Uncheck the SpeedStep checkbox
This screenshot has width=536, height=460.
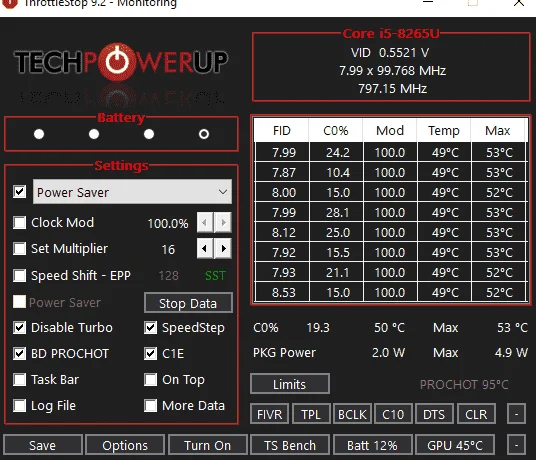click(150, 327)
